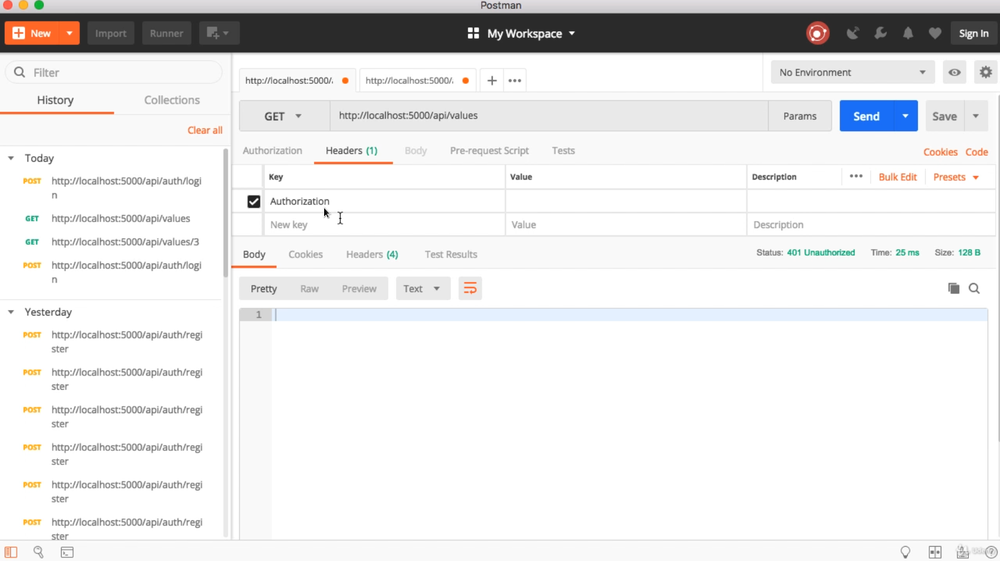View response Headers (4) tab
This screenshot has height=561, width=1000.
[x=372, y=254]
